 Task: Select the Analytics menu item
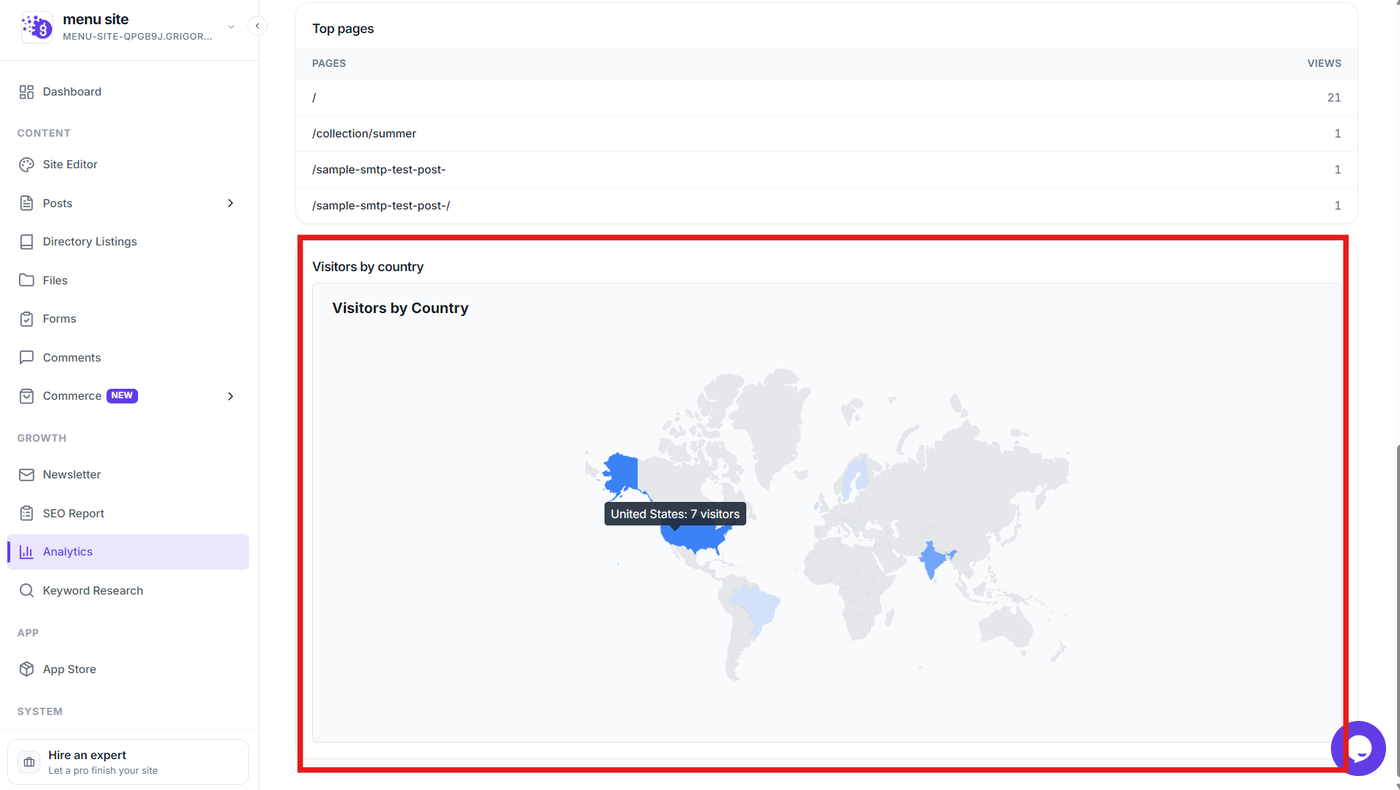point(128,552)
